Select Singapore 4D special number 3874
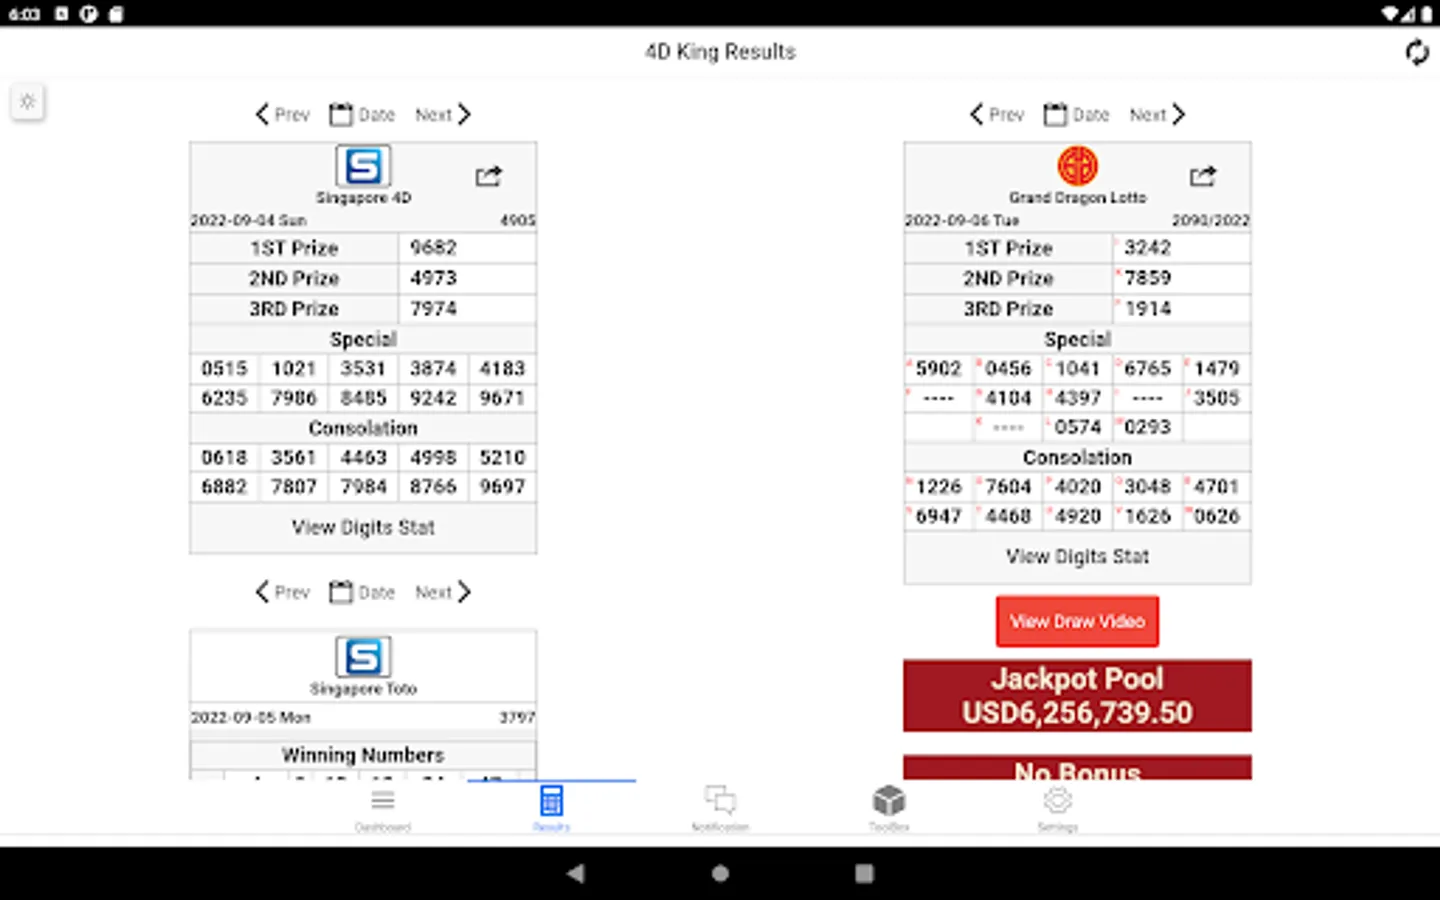This screenshot has width=1440, height=900. click(x=433, y=369)
